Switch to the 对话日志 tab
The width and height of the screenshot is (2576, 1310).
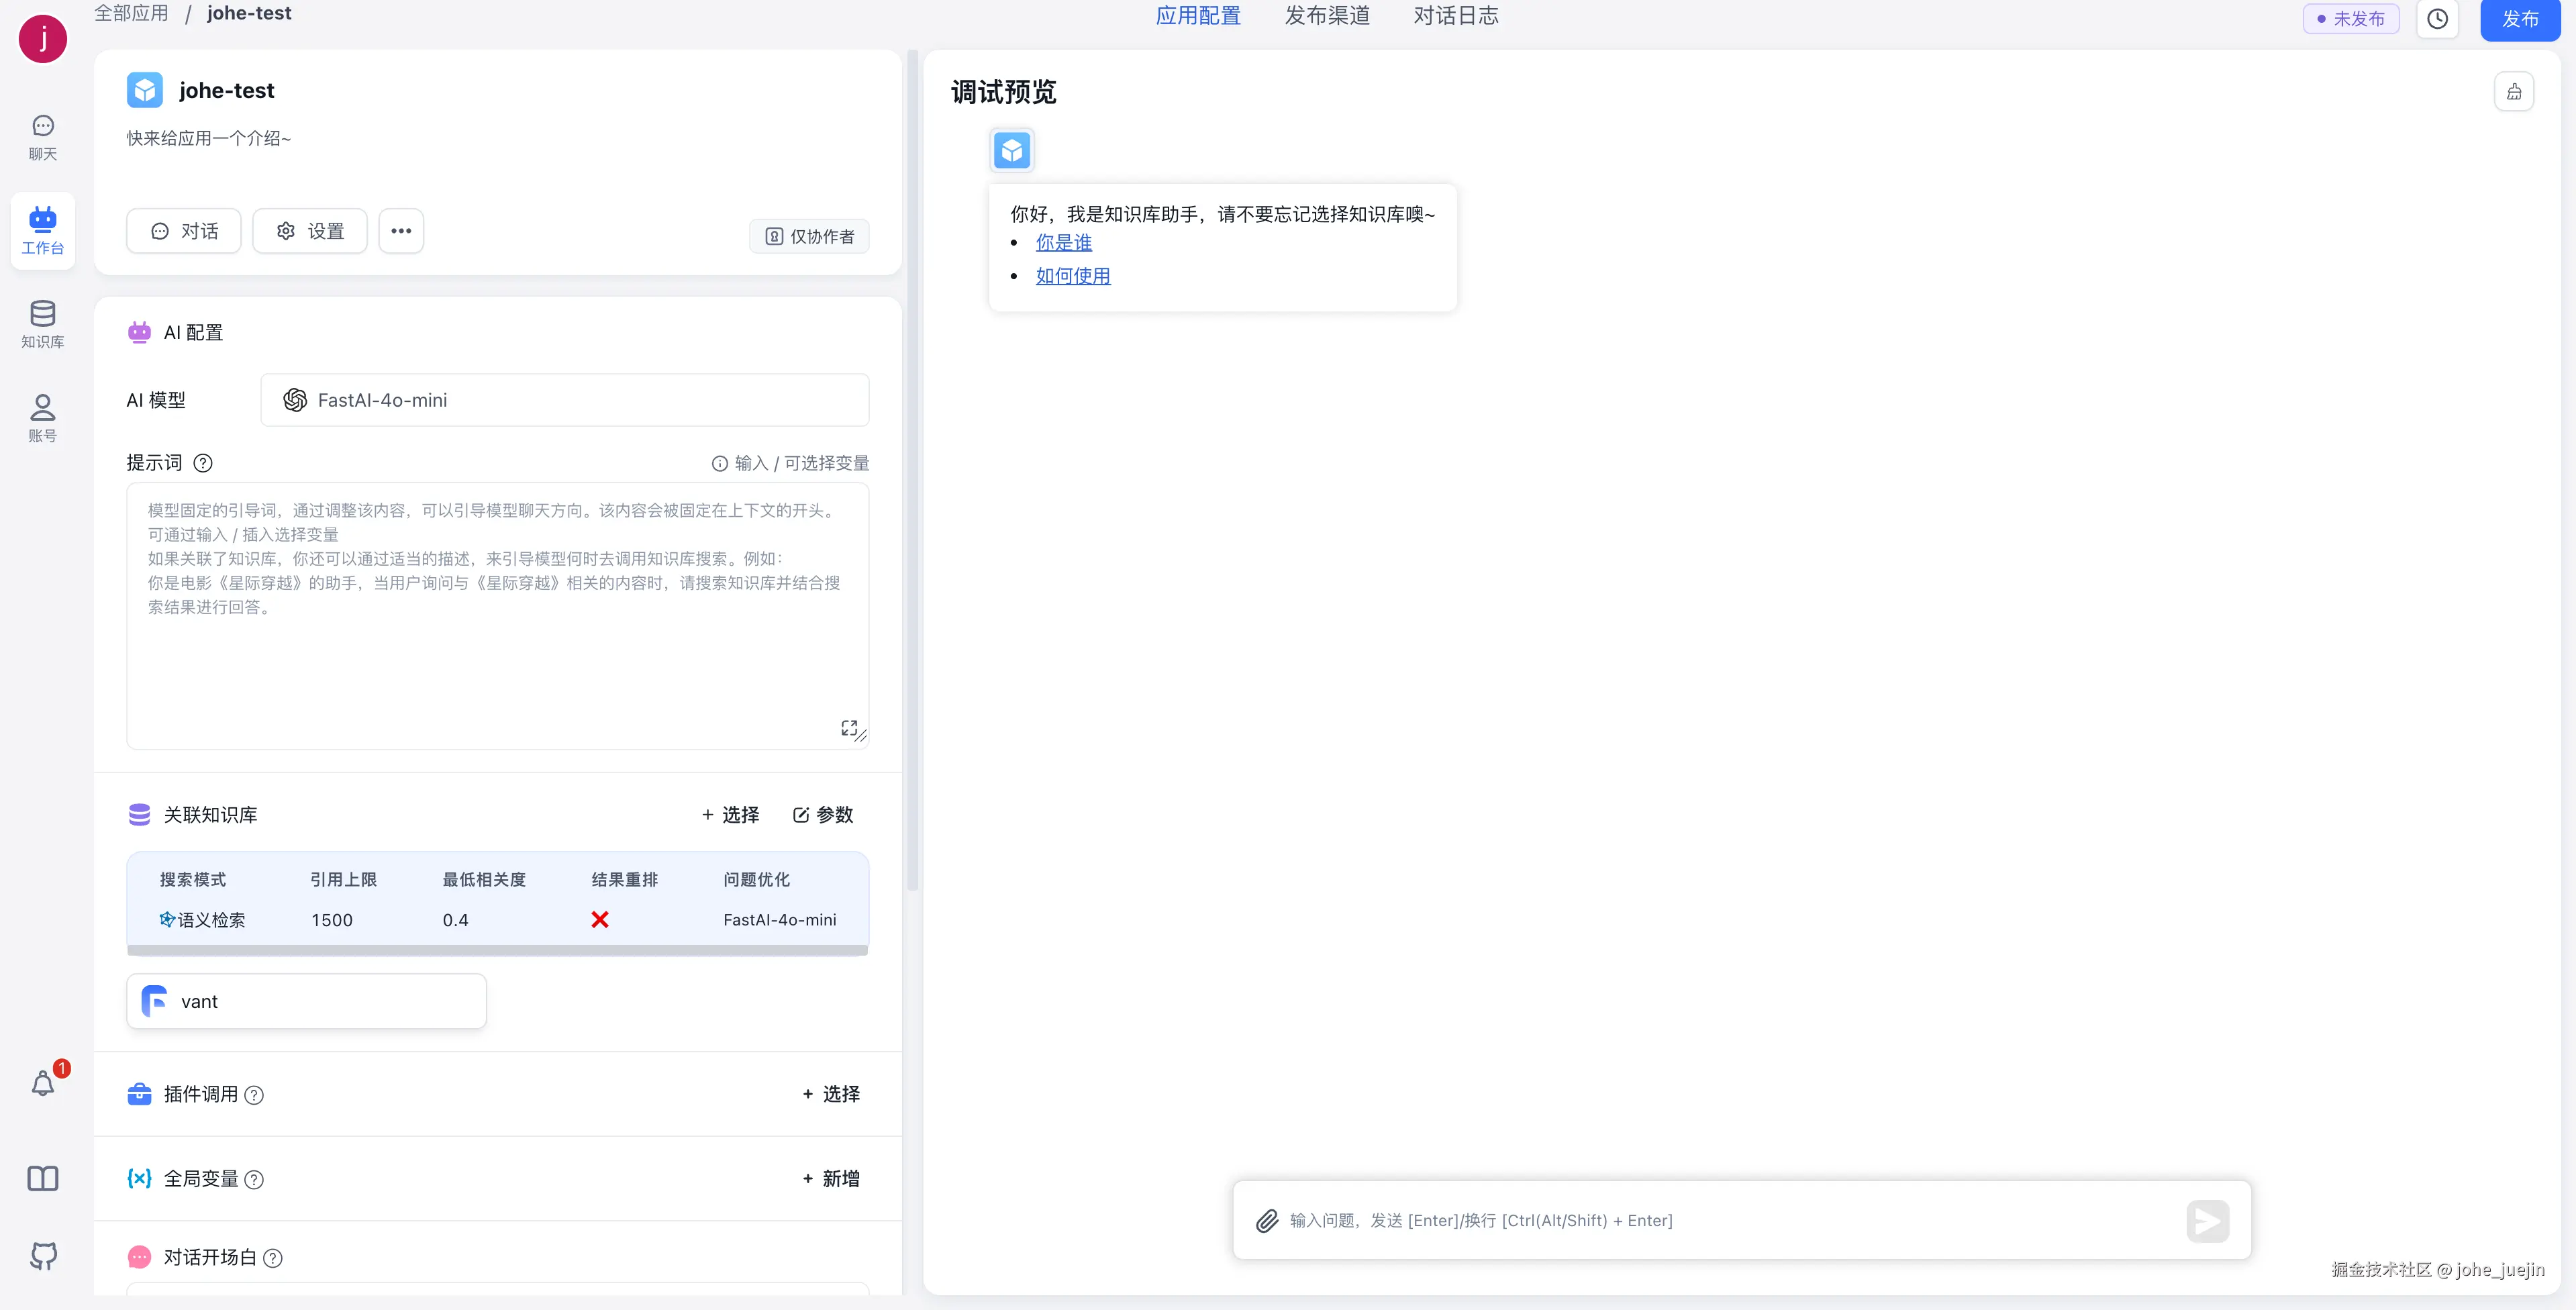tap(1456, 15)
